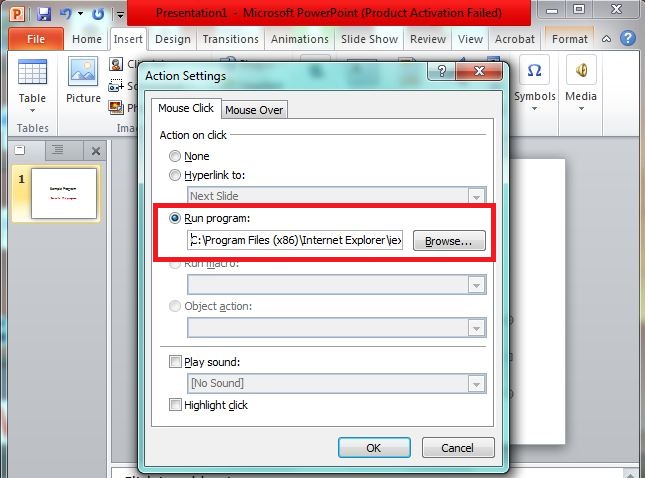
Task: Click the Action Settings help question mark button
Action: 442,72
